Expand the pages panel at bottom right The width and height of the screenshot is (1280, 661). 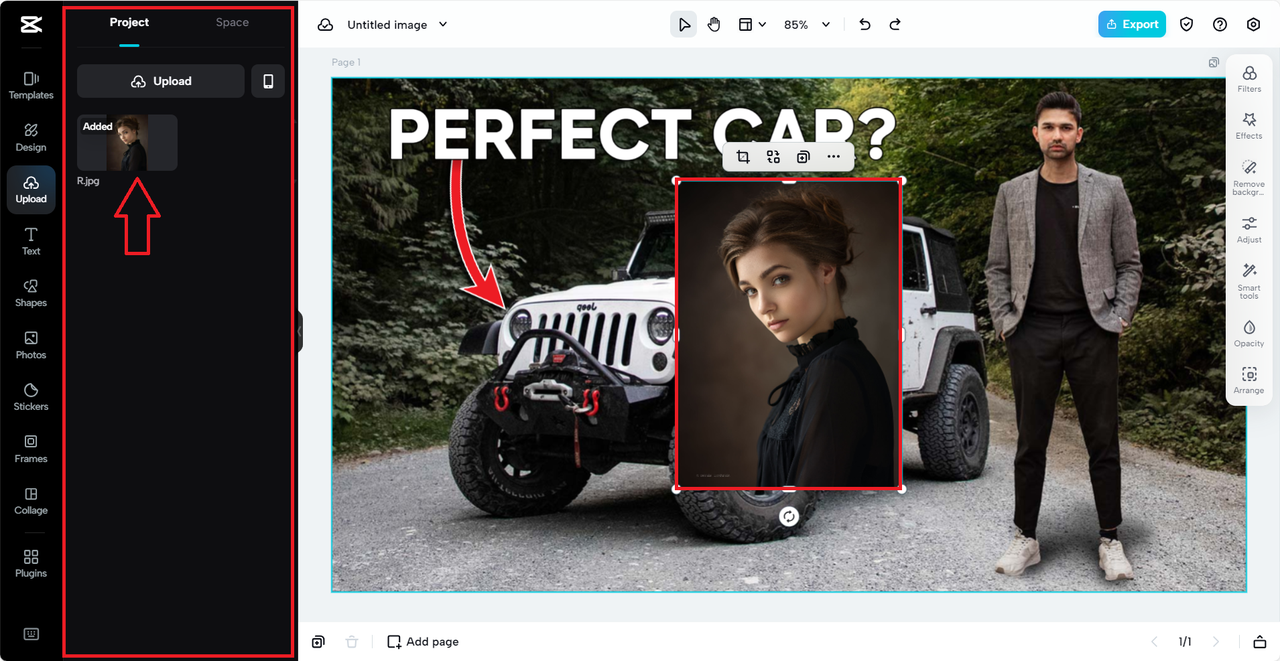pos(1260,642)
